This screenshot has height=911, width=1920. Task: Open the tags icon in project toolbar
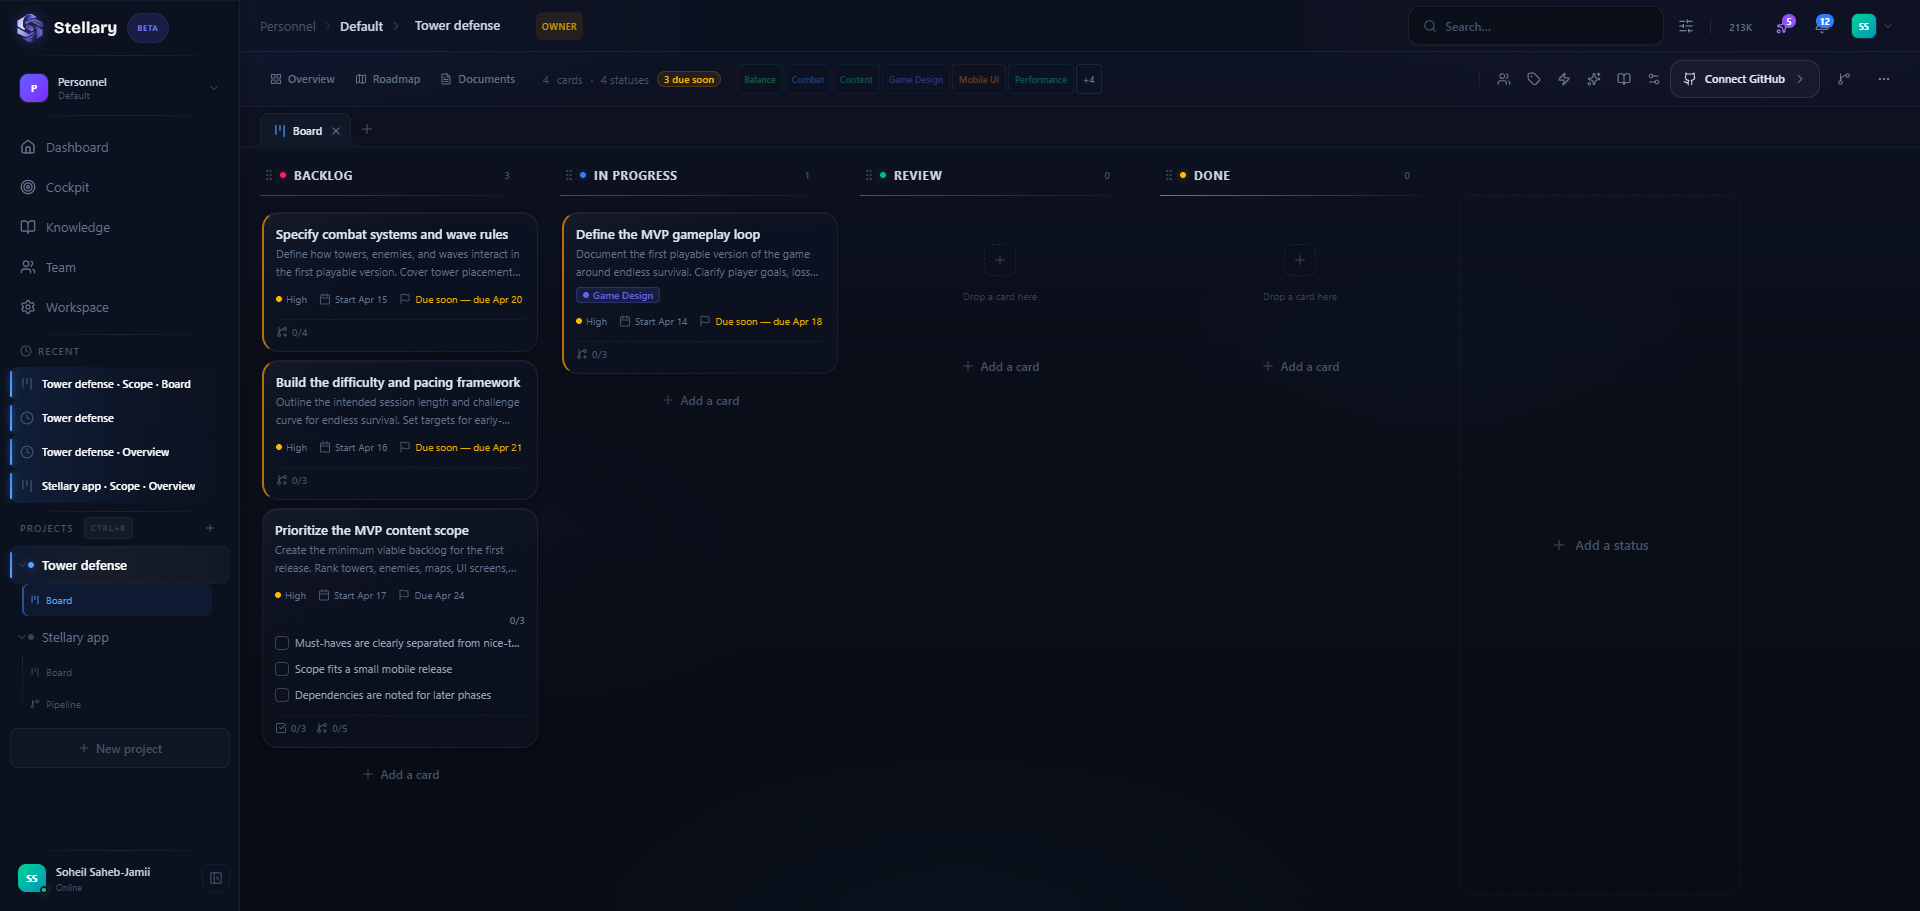click(x=1534, y=79)
